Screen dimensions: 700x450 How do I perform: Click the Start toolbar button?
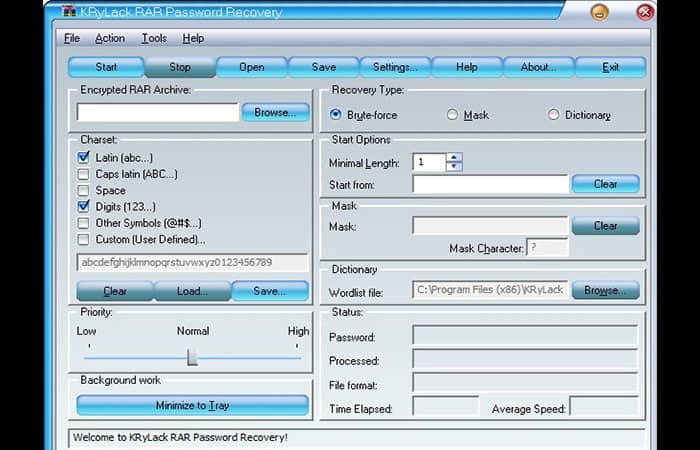tap(106, 67)
